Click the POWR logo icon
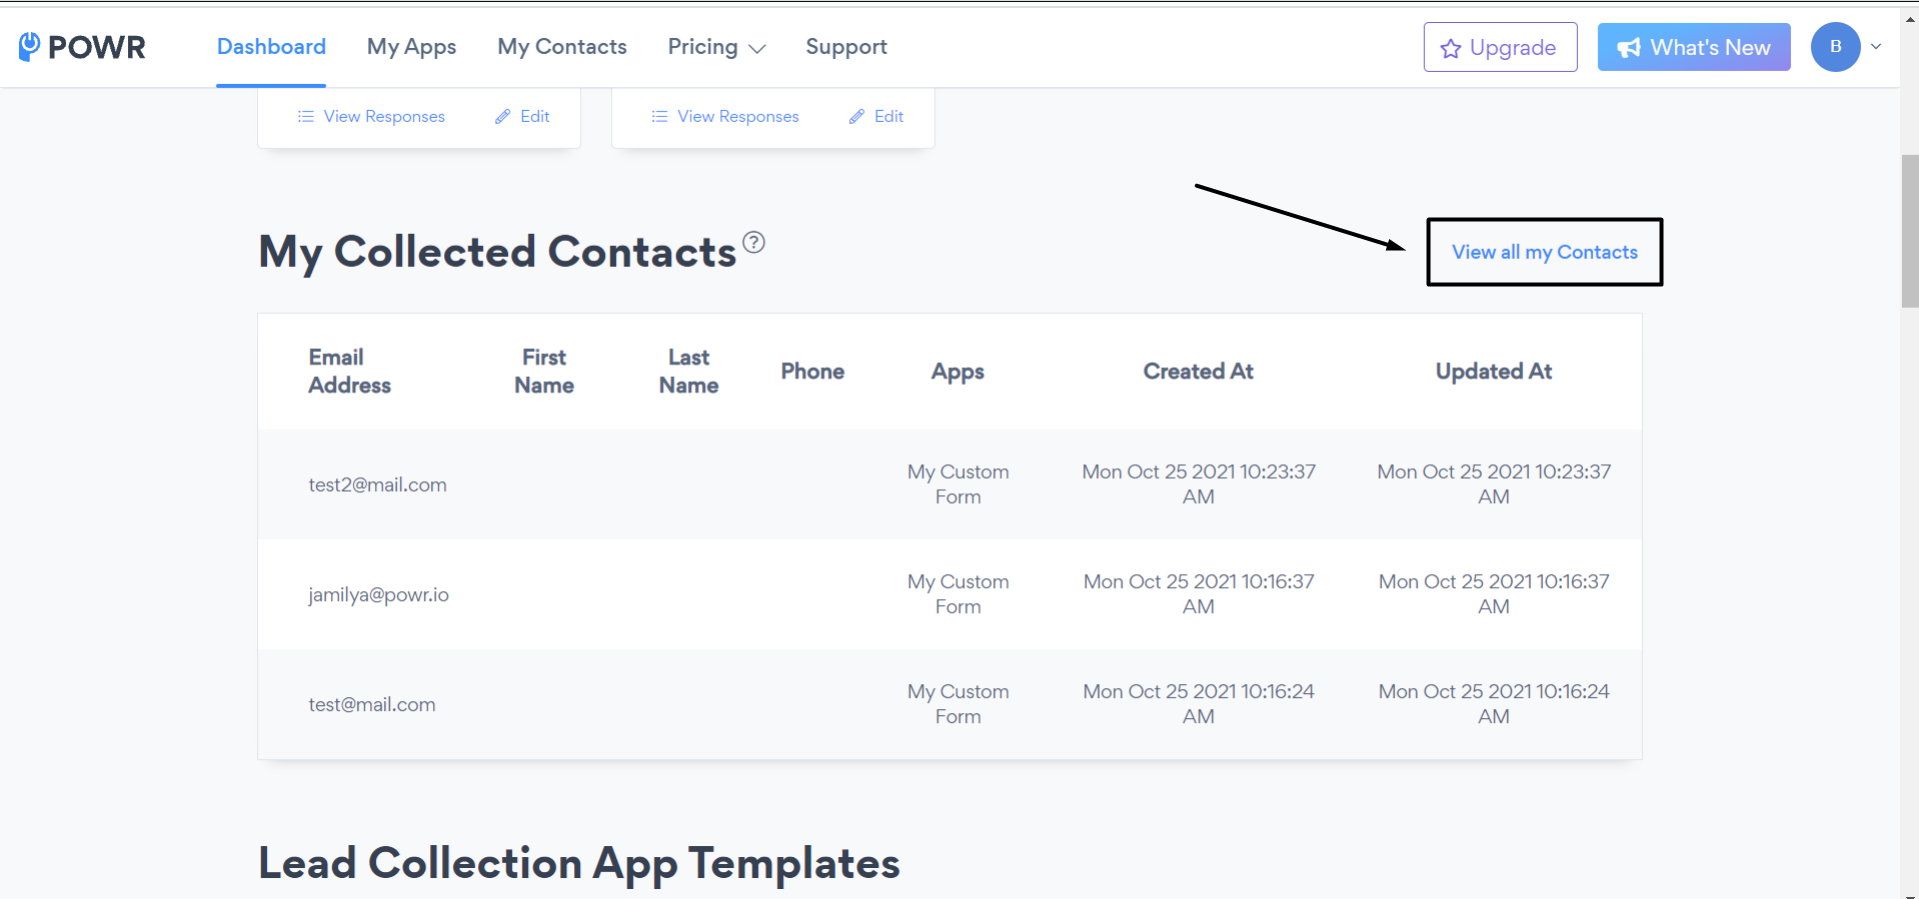Viewport: 1919px width, 899px height. pyautogui.click(x=30, y=46)
